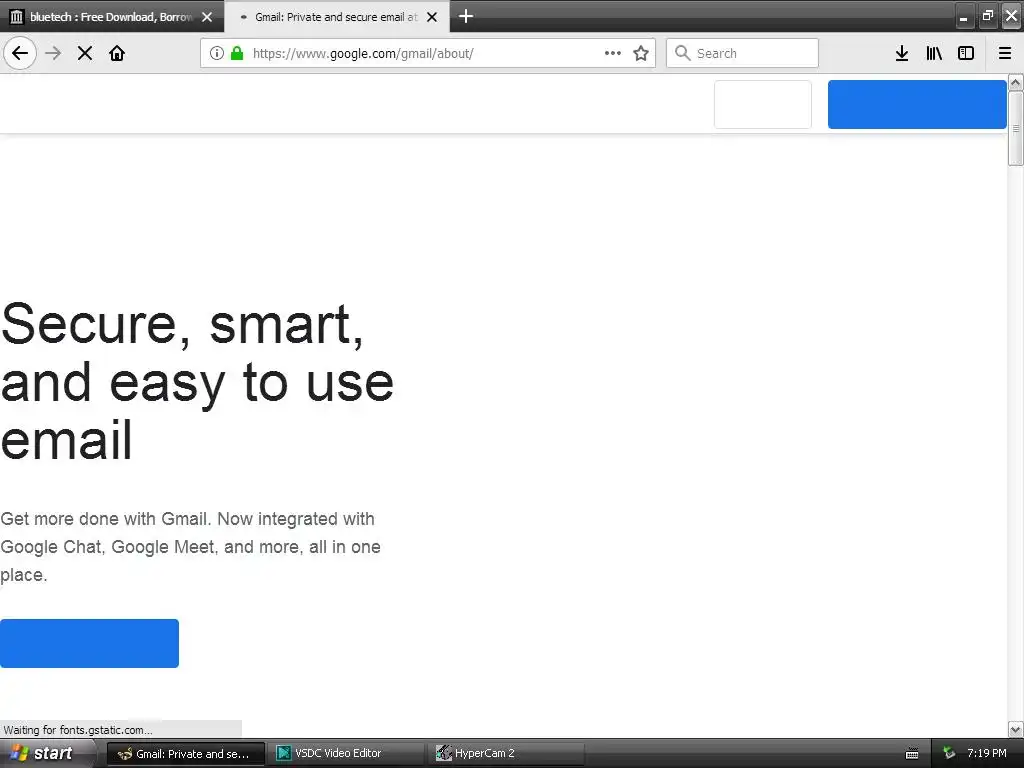Close the Gmail tab
The image size is (1024, 768).
coord(432,17)
